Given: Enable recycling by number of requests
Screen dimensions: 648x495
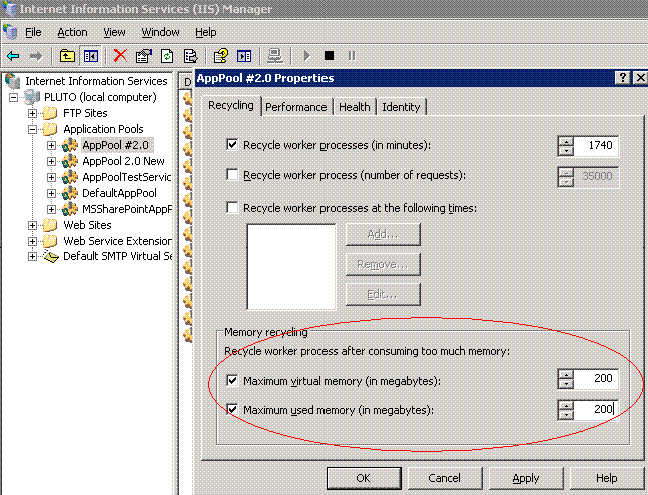Looking at the screenshot, I should click(232, 175).
